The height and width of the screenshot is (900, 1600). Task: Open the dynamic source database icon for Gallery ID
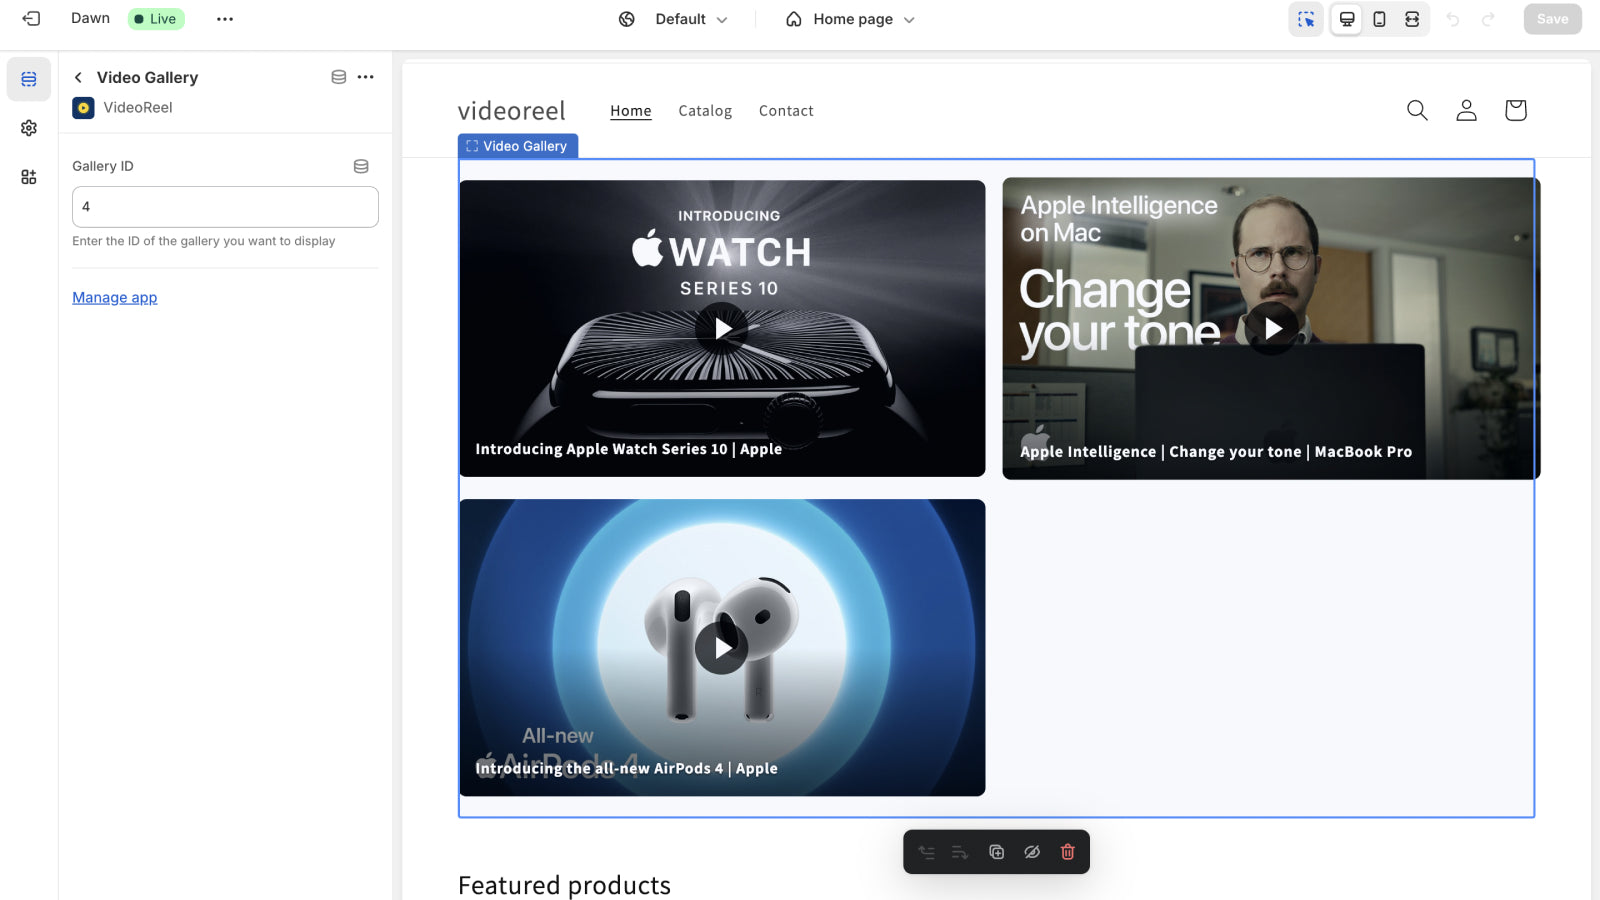tap(362, 166)
